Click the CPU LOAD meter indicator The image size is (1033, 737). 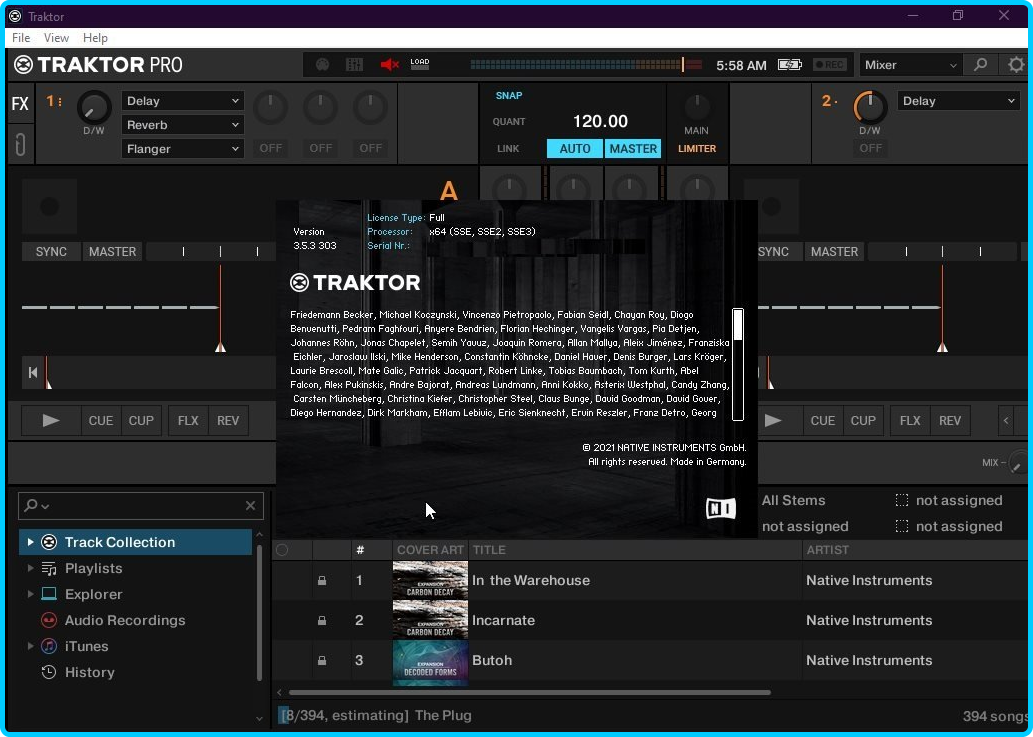click(x=420, y=64)
